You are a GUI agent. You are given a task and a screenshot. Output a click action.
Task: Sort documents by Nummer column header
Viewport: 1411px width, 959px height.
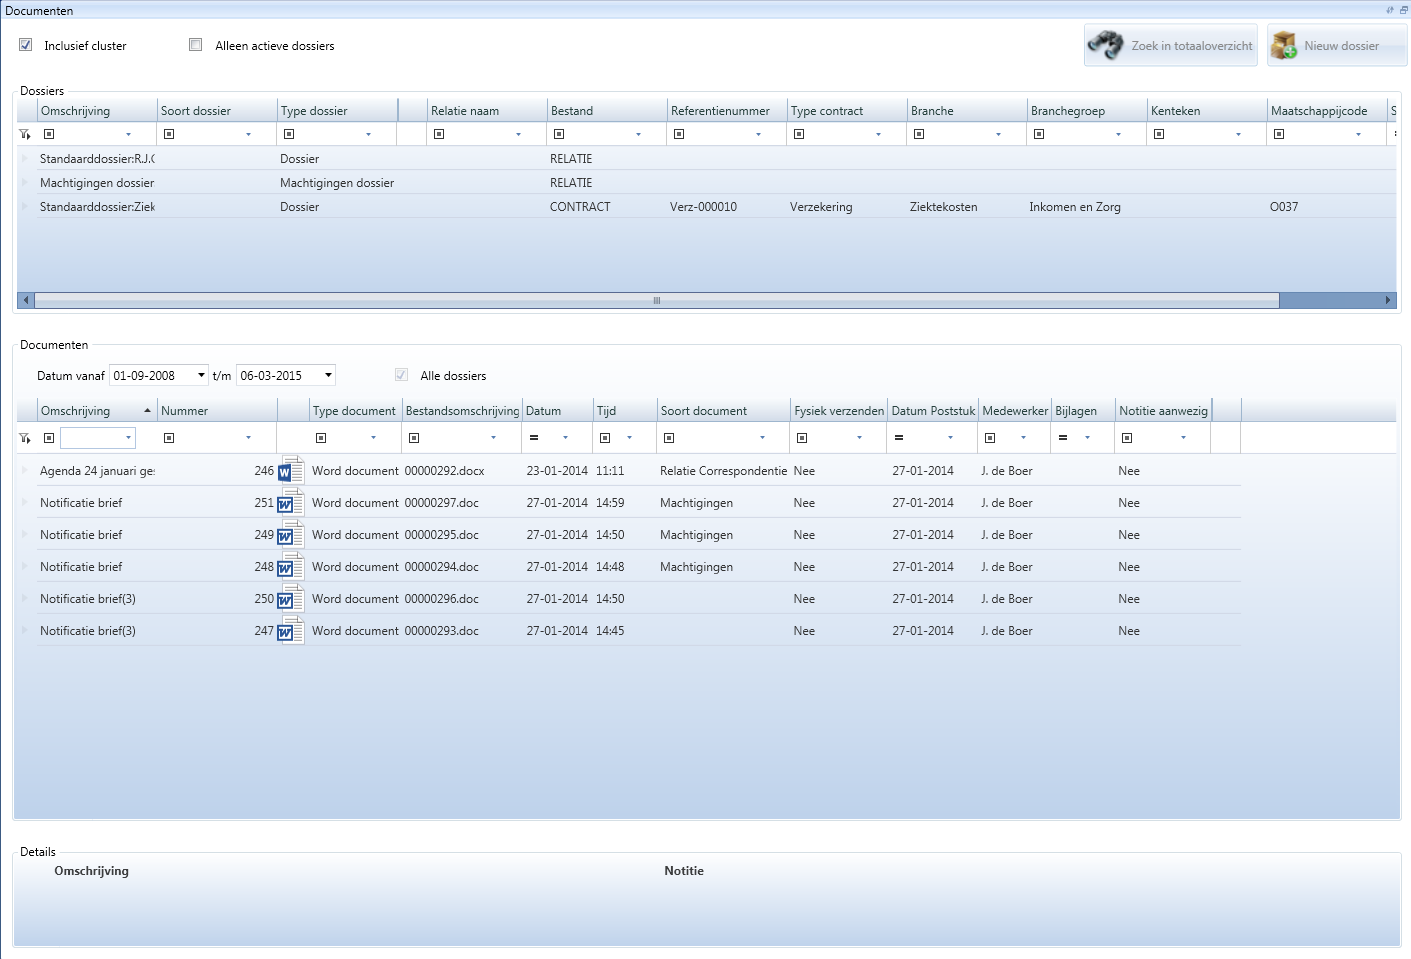point(217,411)
